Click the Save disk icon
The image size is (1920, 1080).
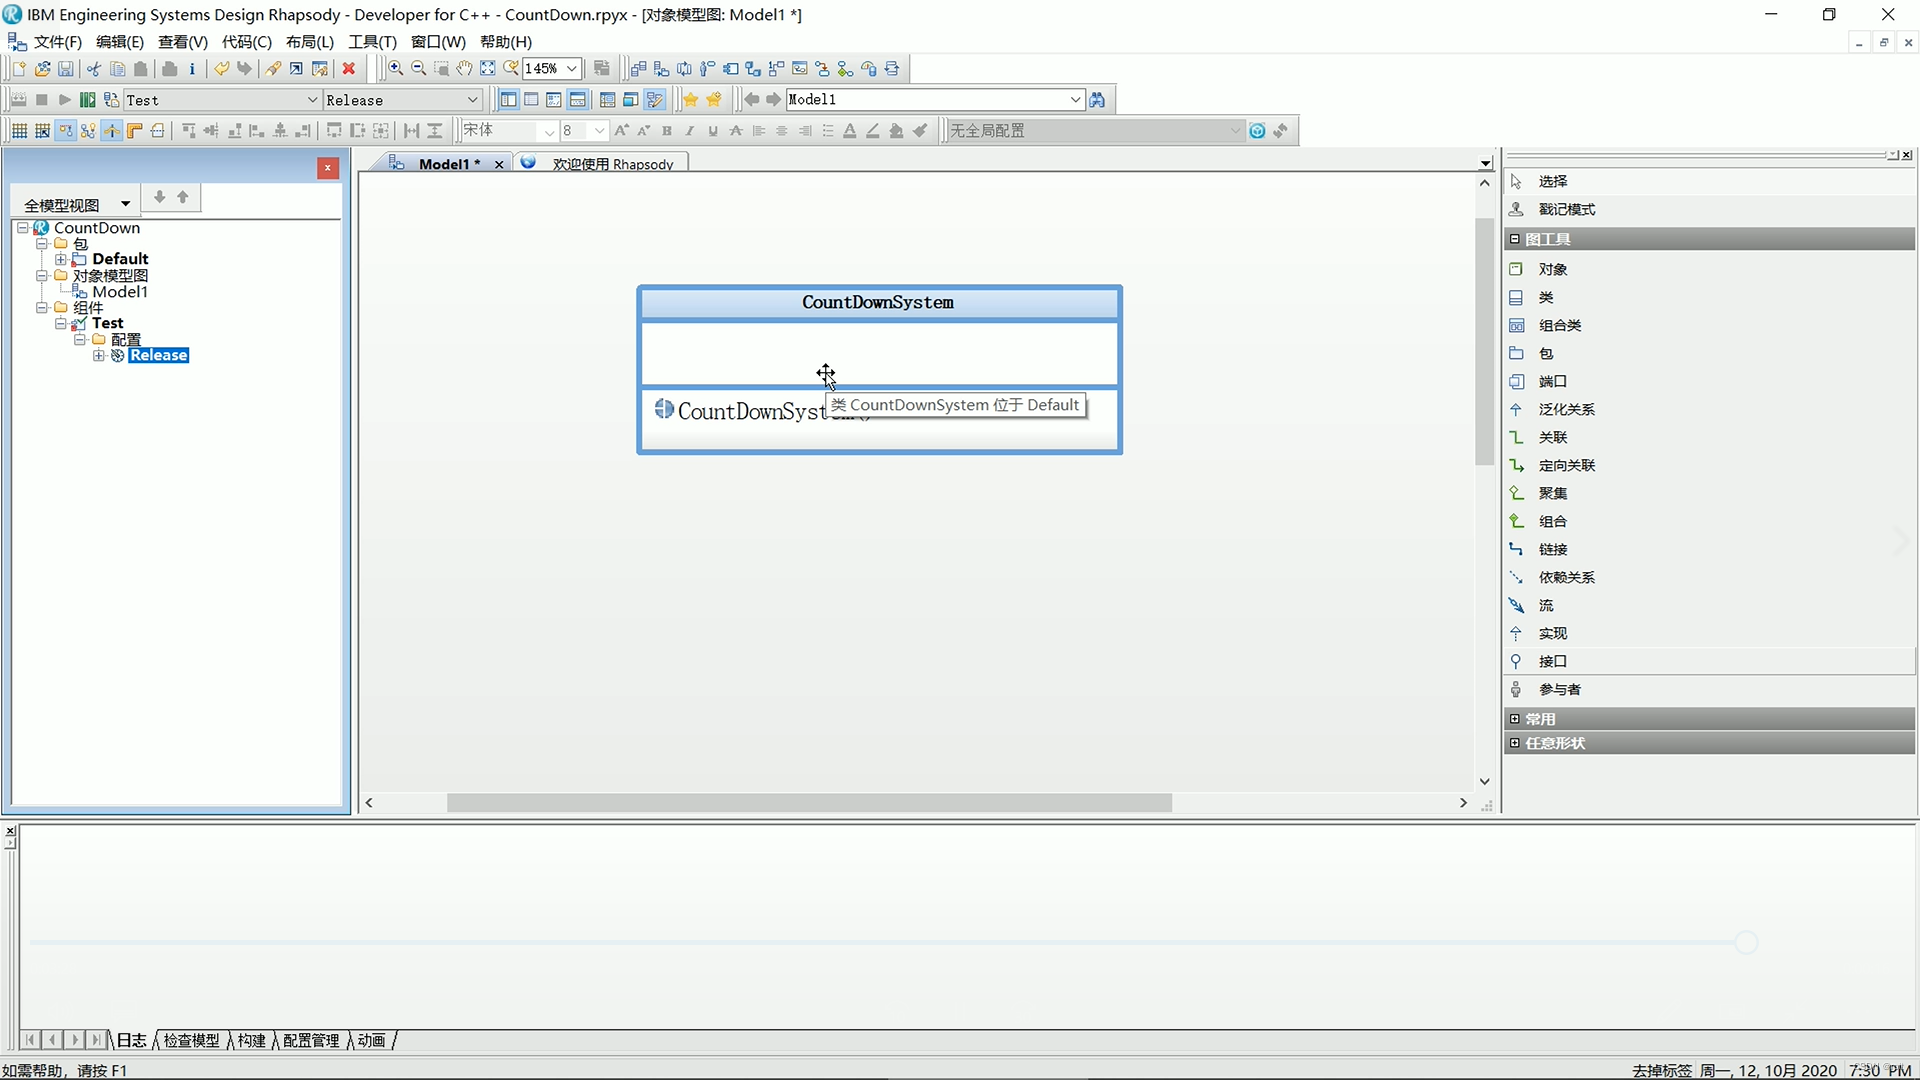[x=66, y=69]
